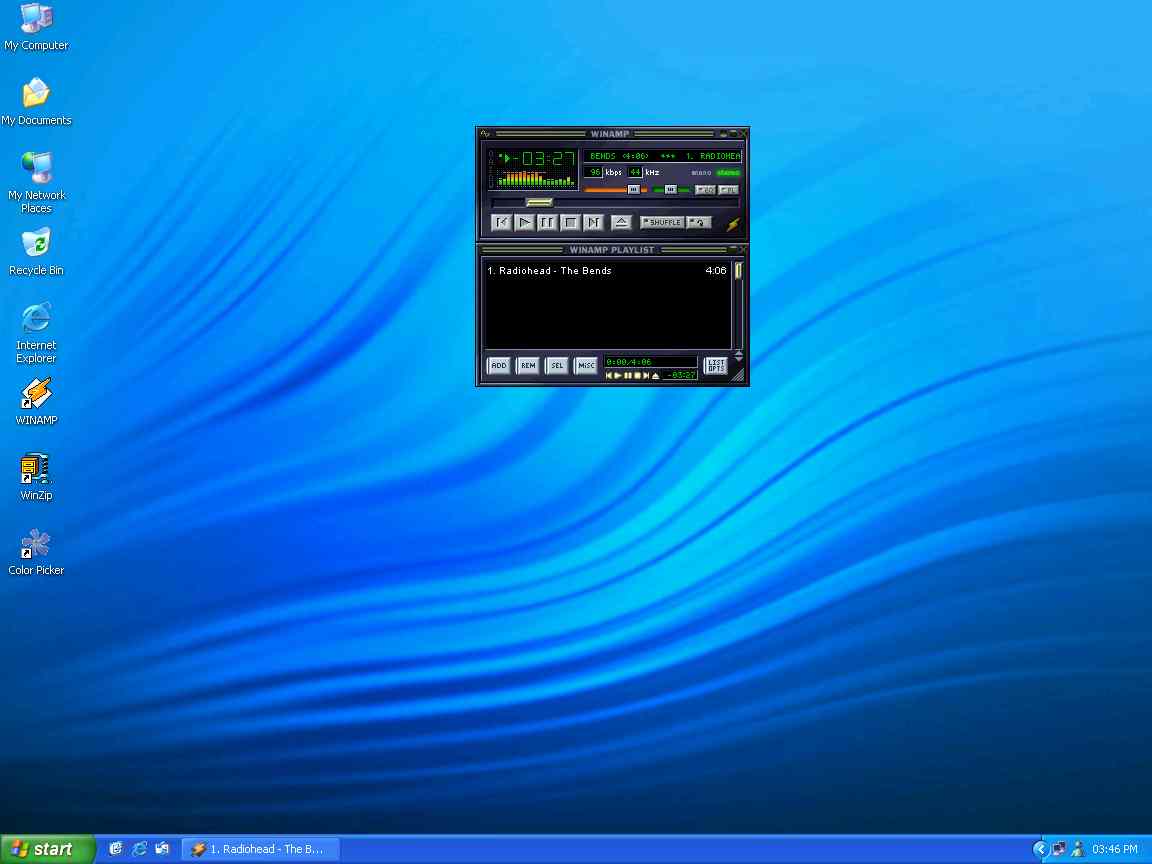Screen dimensions: 1152x864
Task: Open the LIST OPTS menu
Action: (715, 366)
